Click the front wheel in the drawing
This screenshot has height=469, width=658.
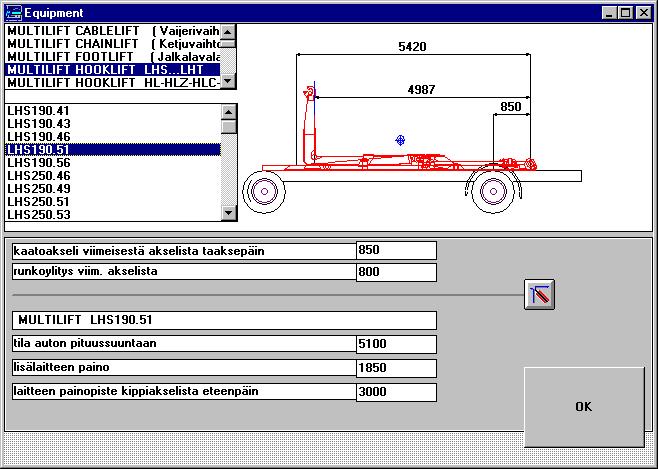(x=264, y=192)
